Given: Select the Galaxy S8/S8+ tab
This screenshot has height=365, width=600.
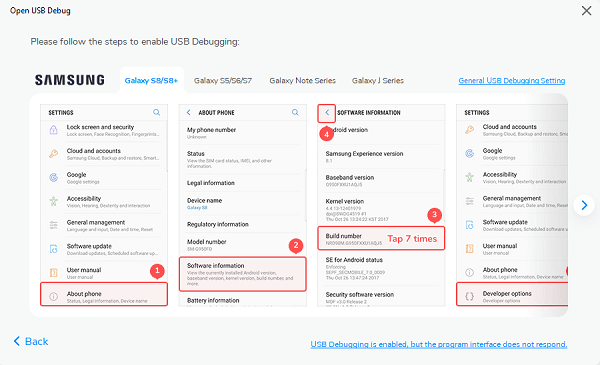Looking at the screenshot, I should (x=151, y=80).
